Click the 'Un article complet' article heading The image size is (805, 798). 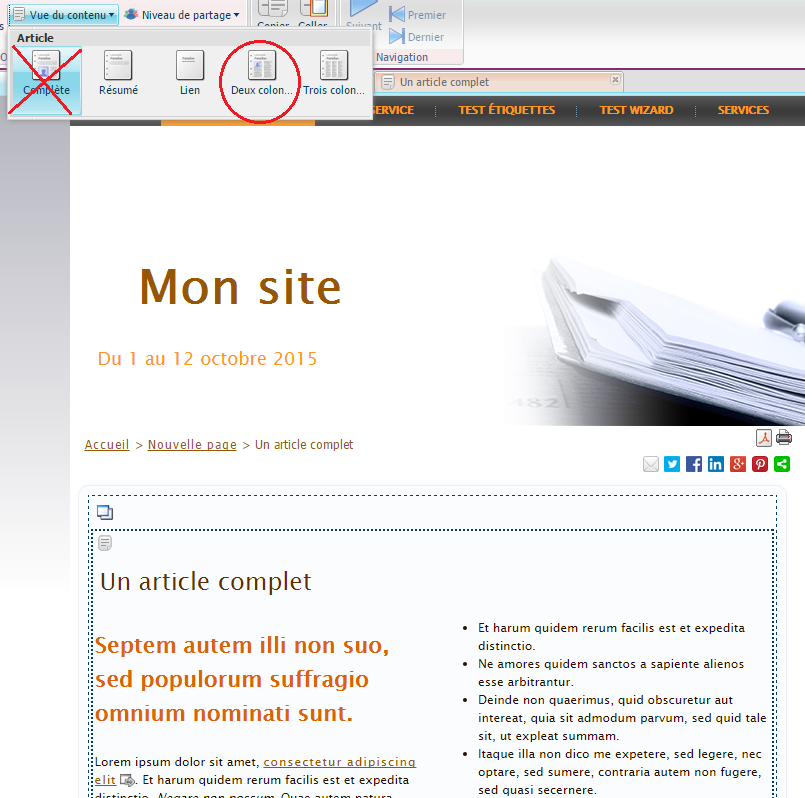pyautogui.click(x=205, y=582)
